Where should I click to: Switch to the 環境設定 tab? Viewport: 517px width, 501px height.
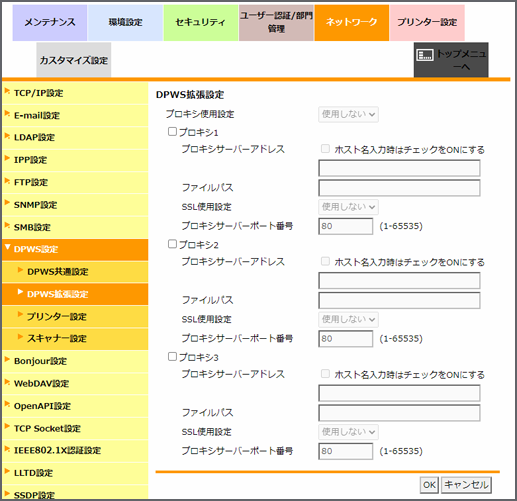(125, 23)
